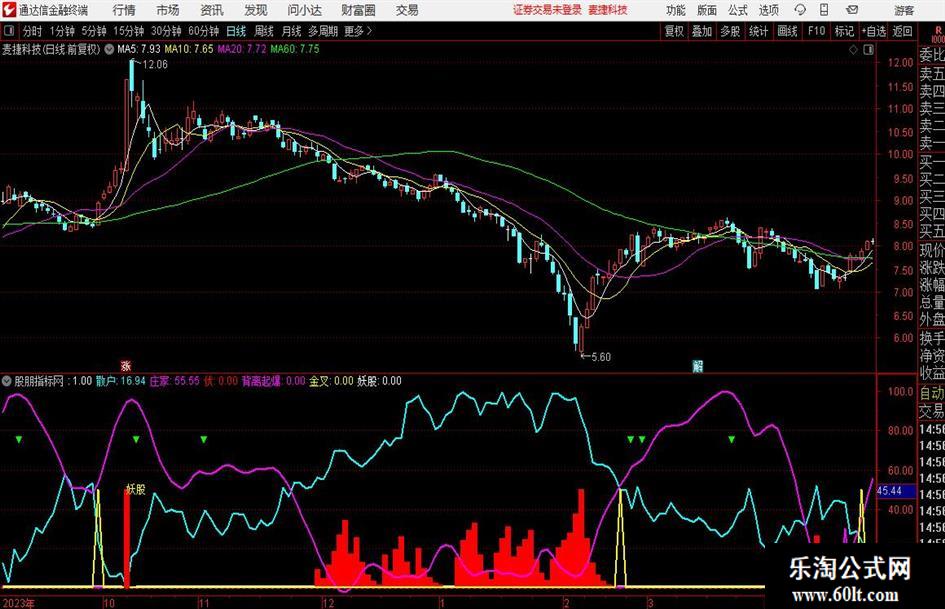Switch to 60分钟 period tab
Screen dimensions: 945x609
pos(203,31)
